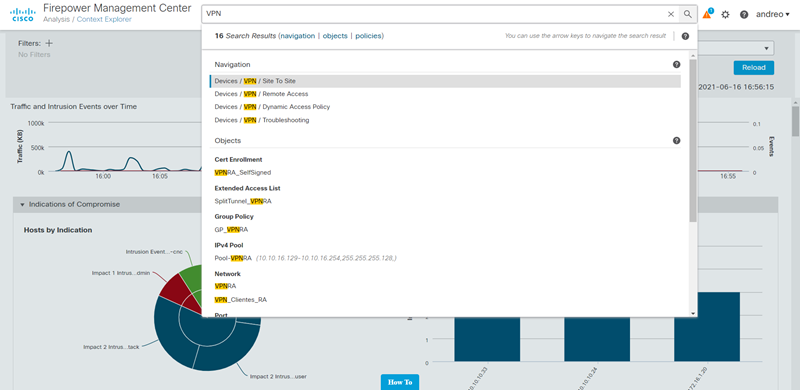Click inside the VPN search field
The width and height of the screenshot is (800, 390).
tap(434, 14)
